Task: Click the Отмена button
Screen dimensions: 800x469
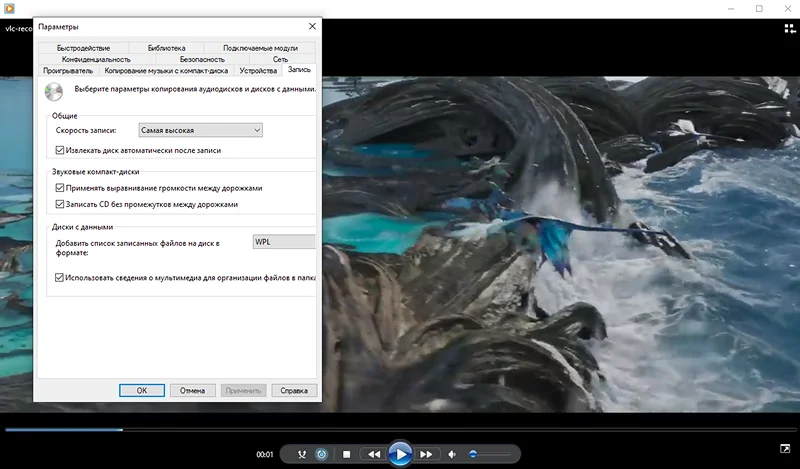Action: [192, 390]
